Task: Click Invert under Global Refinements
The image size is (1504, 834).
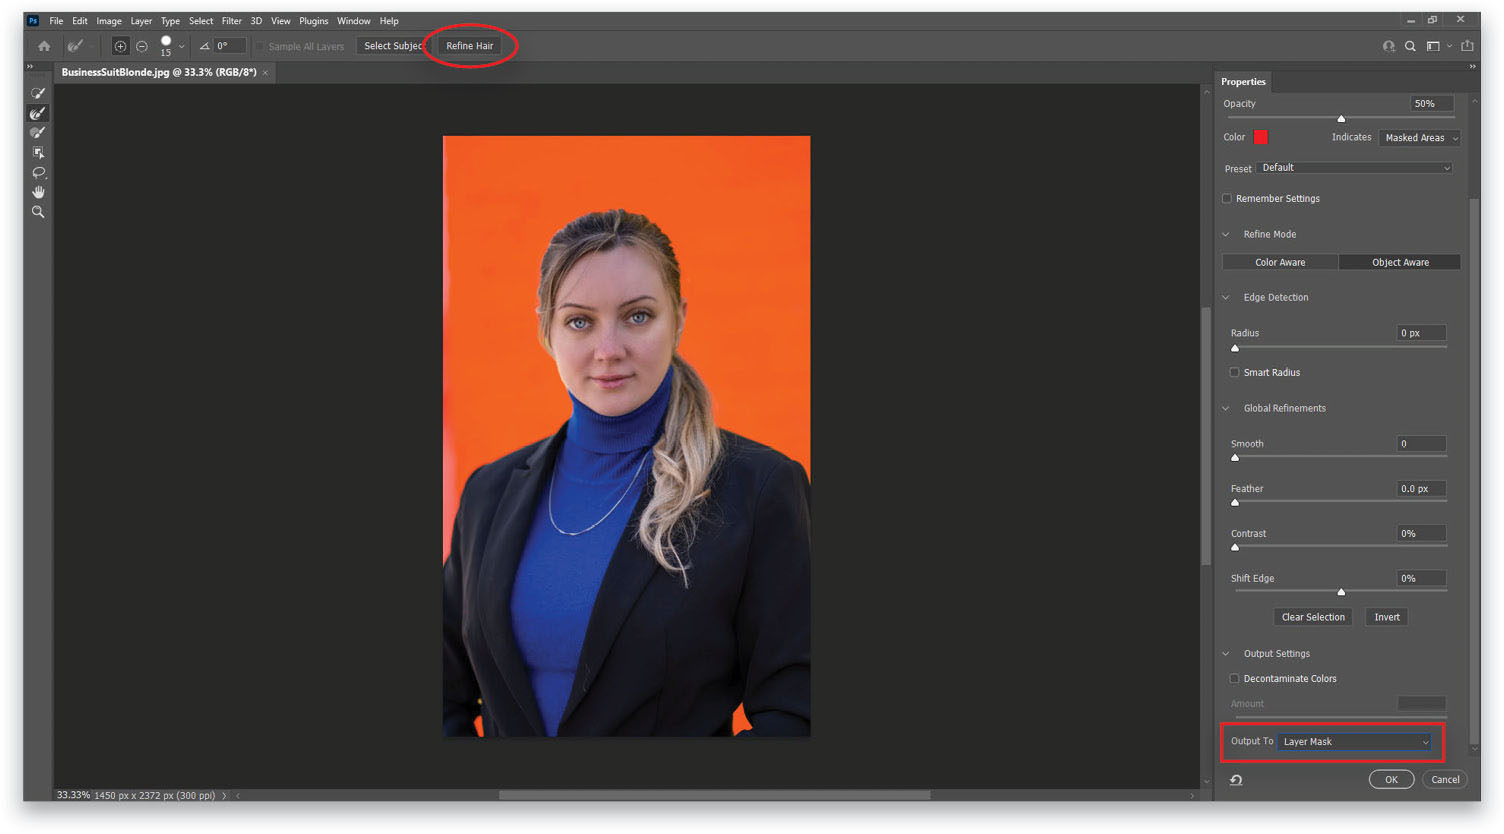Action: point(1386,617)
